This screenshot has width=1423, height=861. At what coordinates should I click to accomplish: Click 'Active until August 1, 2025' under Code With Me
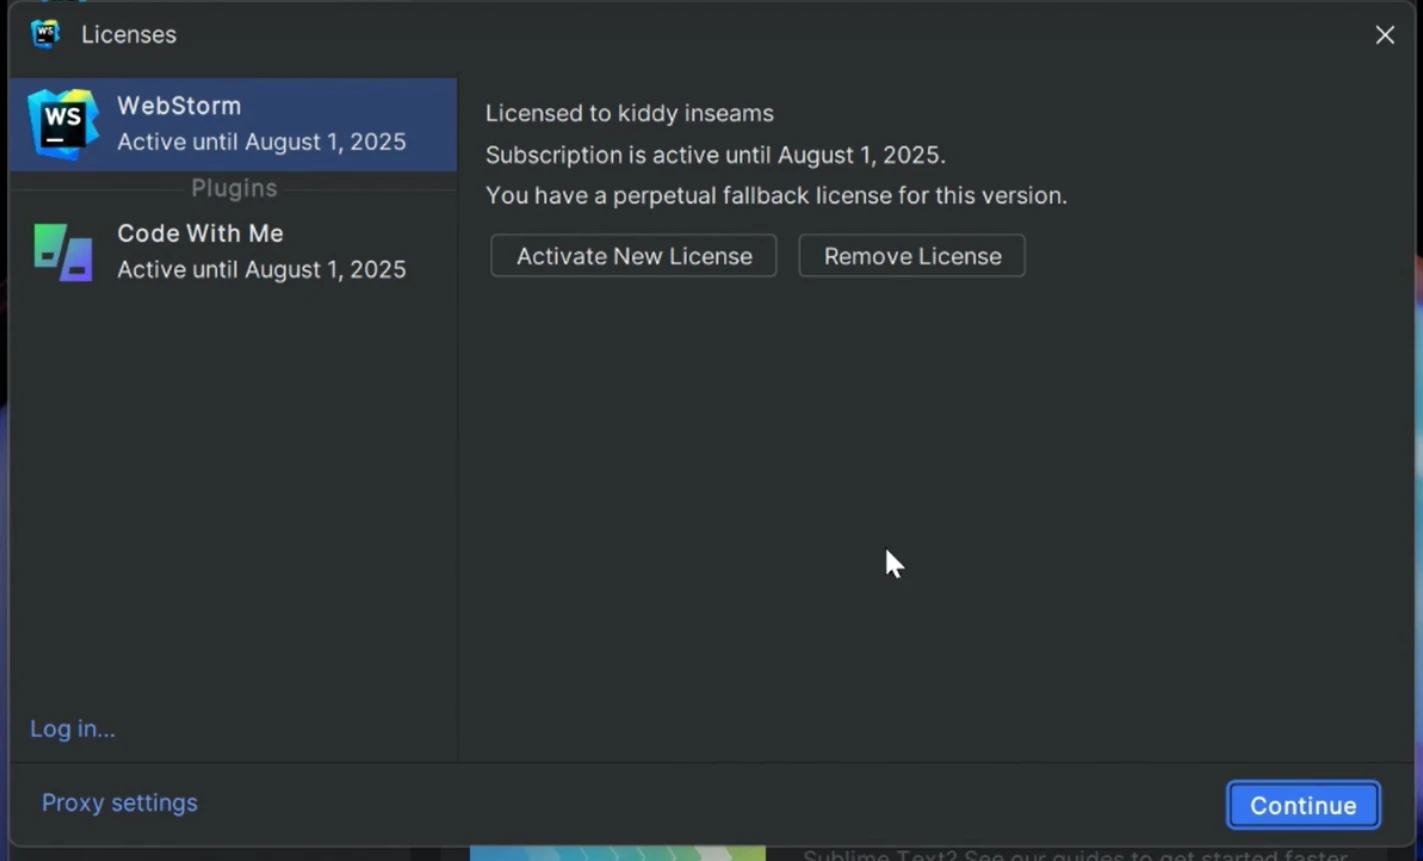point(262,269)
